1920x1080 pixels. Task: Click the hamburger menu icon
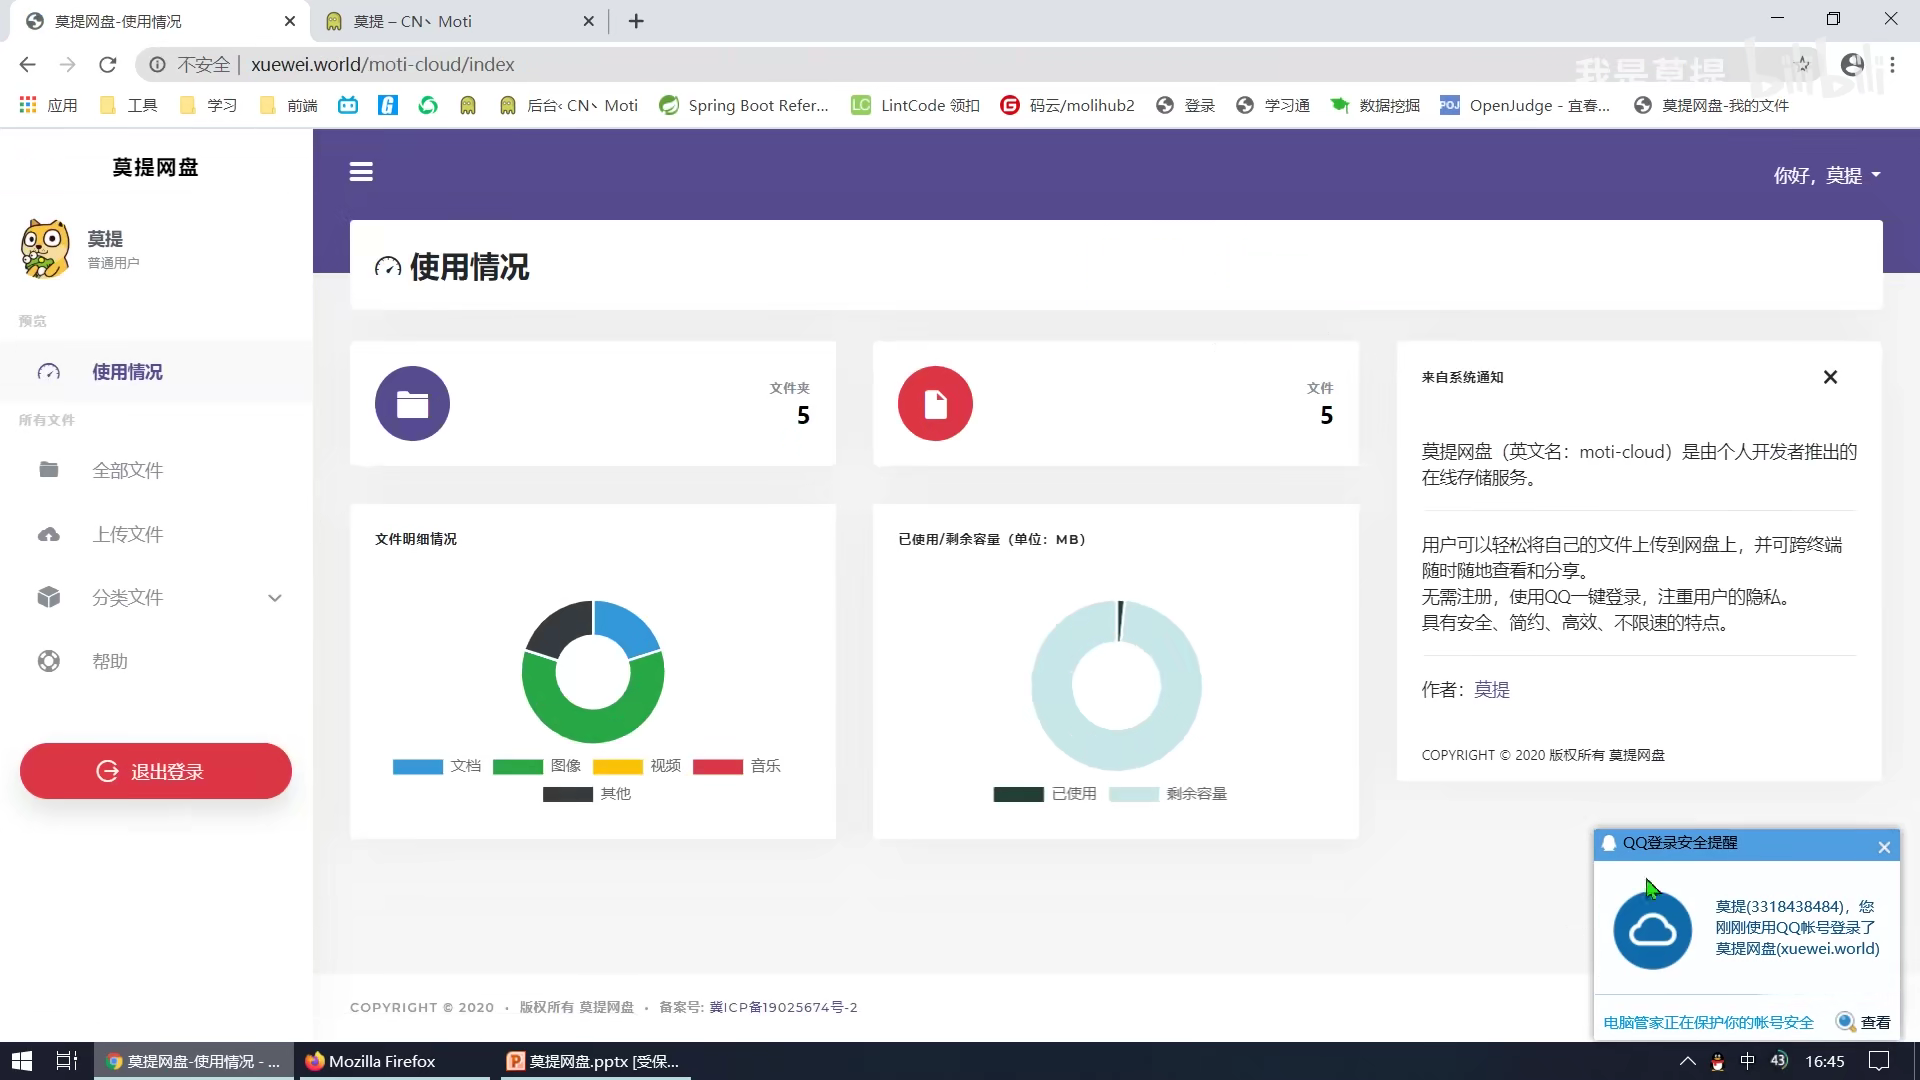coord(361,172)
